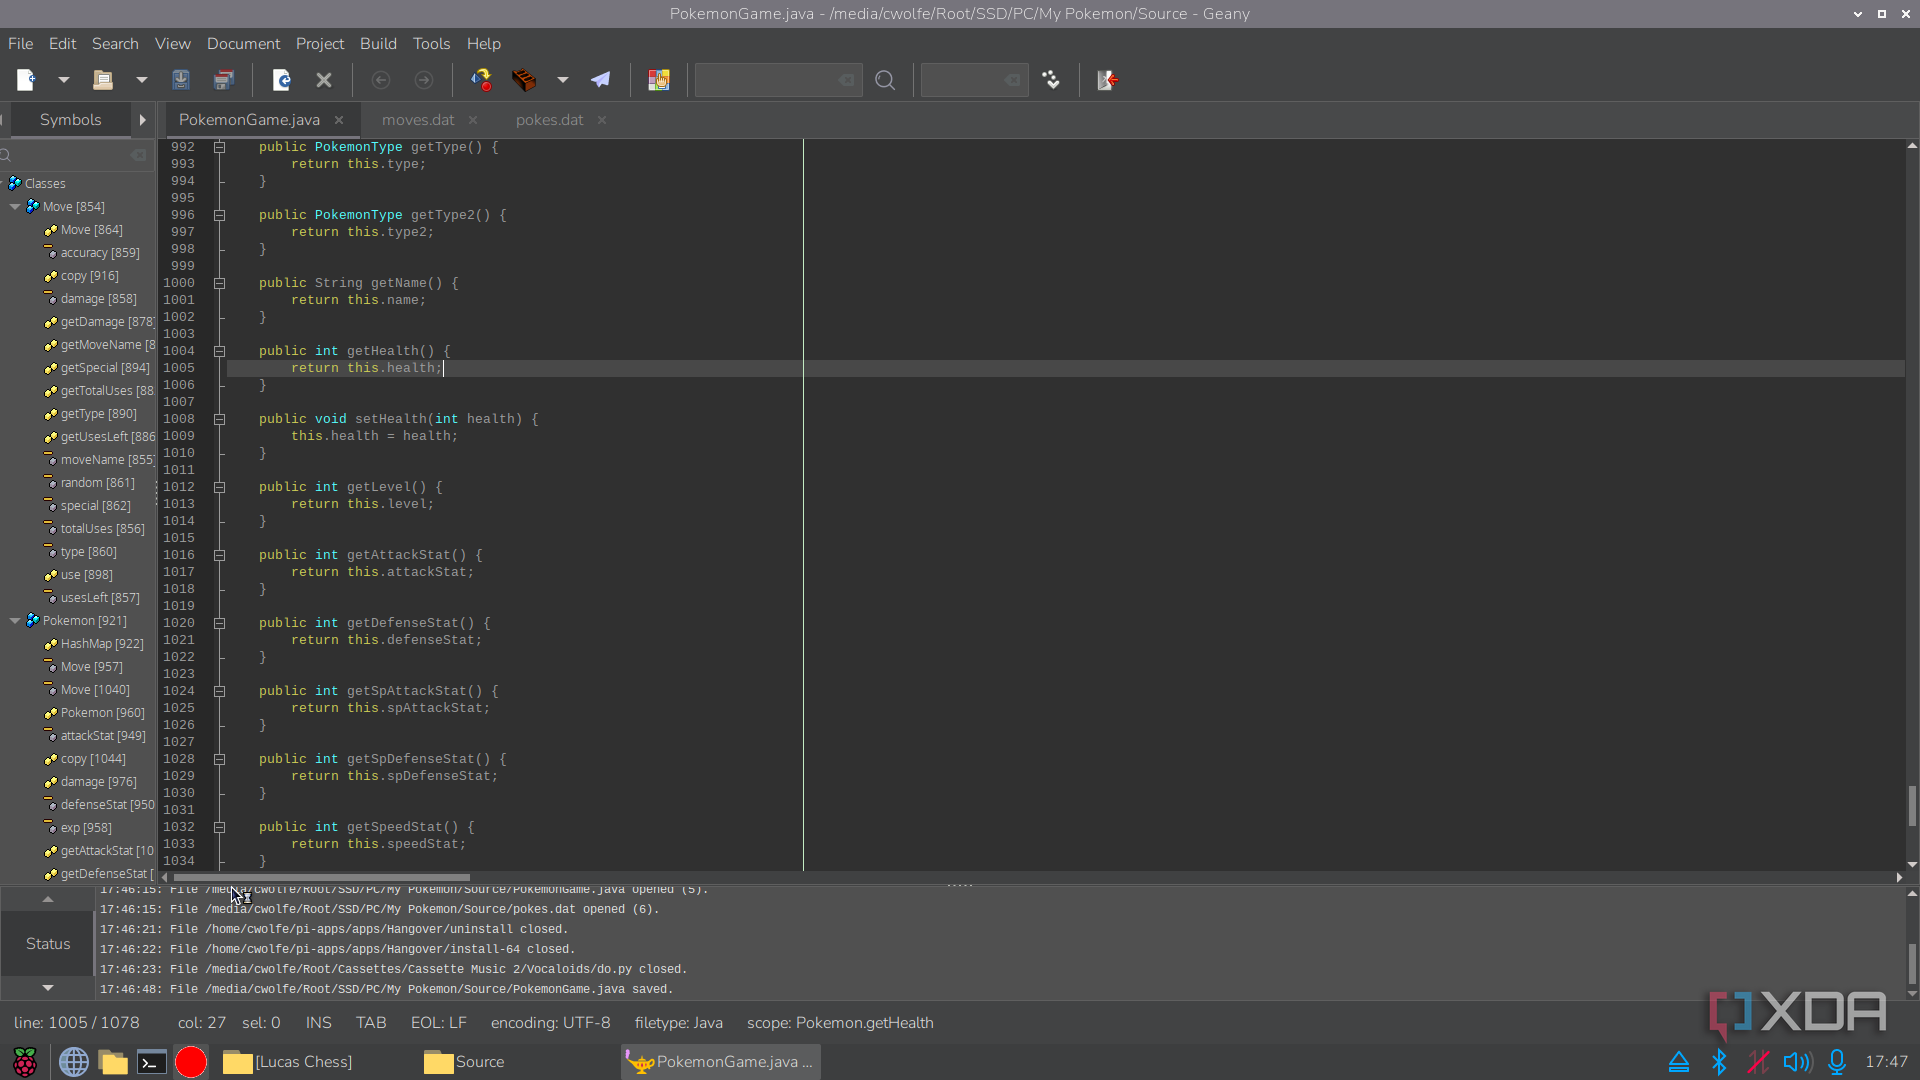Click the Build brick icon
This screenshot has width=1920, height=1080.
524,80
